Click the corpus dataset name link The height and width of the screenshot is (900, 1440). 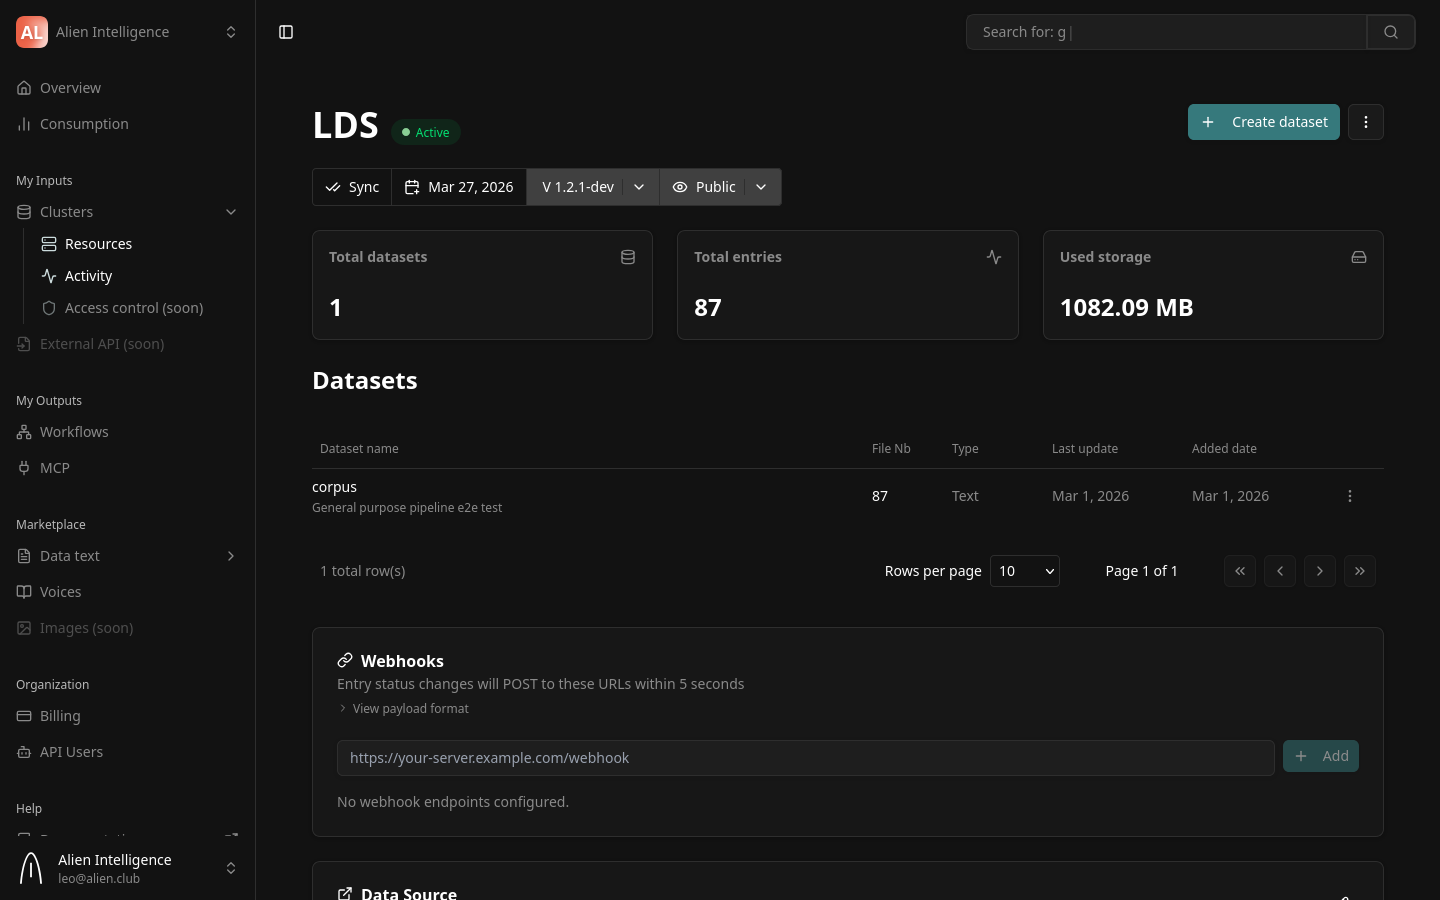click(334, 486)
